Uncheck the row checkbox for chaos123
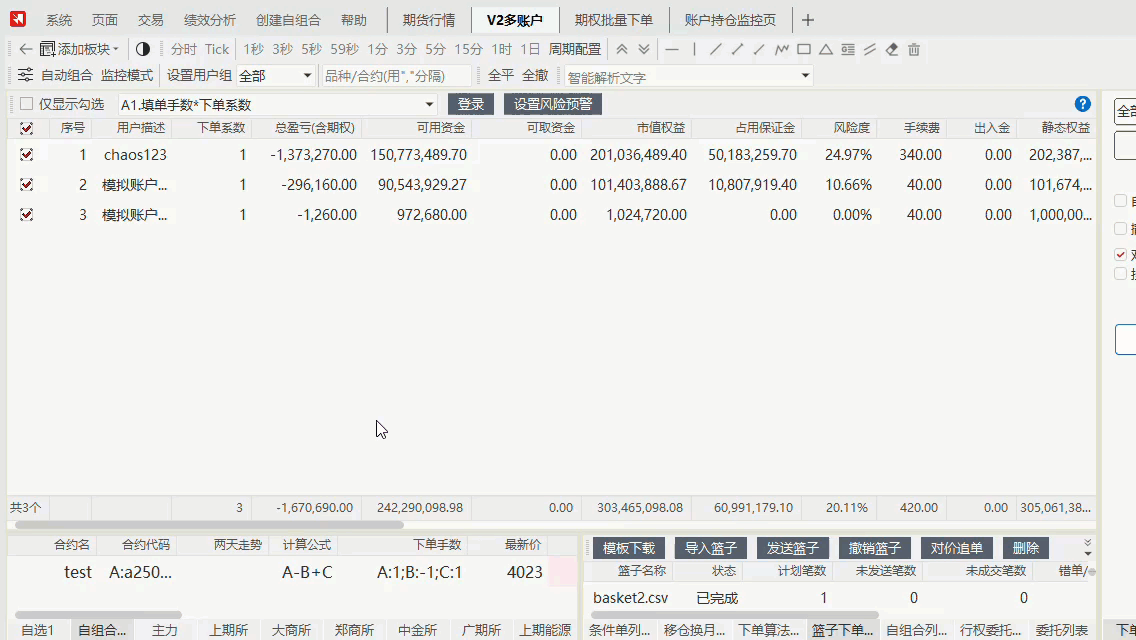The width and height of the screenshot is (1136, 640). (26, 154)
